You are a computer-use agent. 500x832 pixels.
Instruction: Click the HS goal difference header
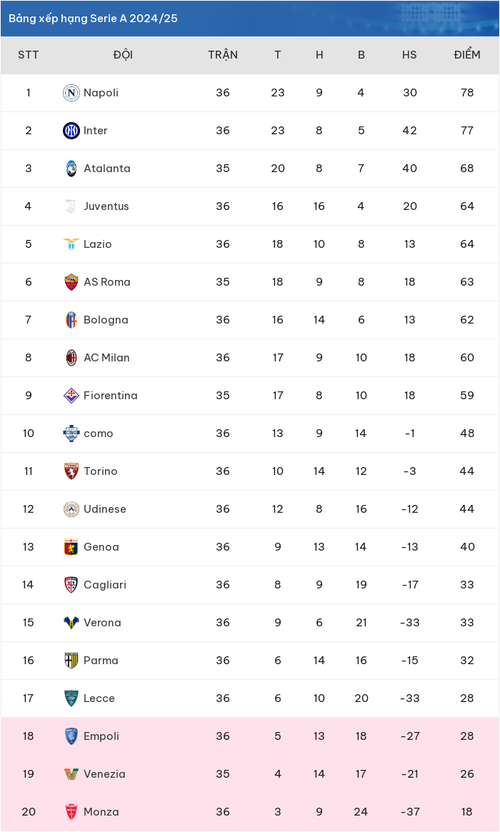pos(409,55)
